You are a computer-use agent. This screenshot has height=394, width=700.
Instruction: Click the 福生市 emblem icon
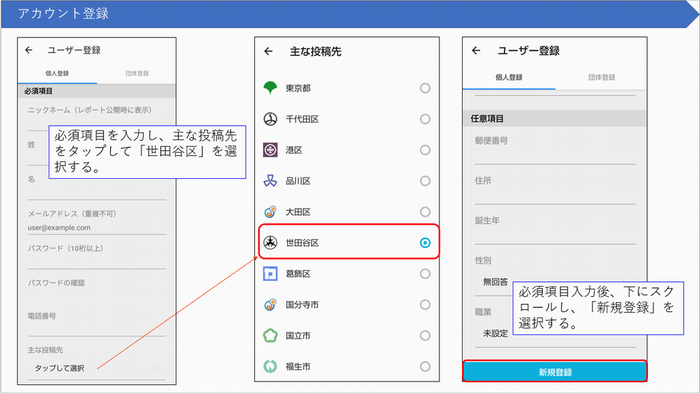click(270, 366)
